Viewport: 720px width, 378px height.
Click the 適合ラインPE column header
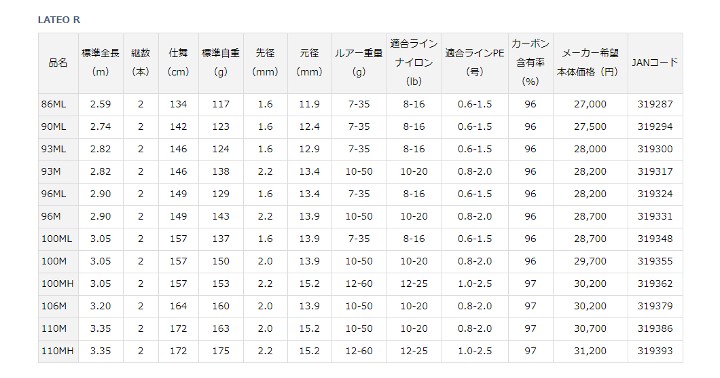474,62
